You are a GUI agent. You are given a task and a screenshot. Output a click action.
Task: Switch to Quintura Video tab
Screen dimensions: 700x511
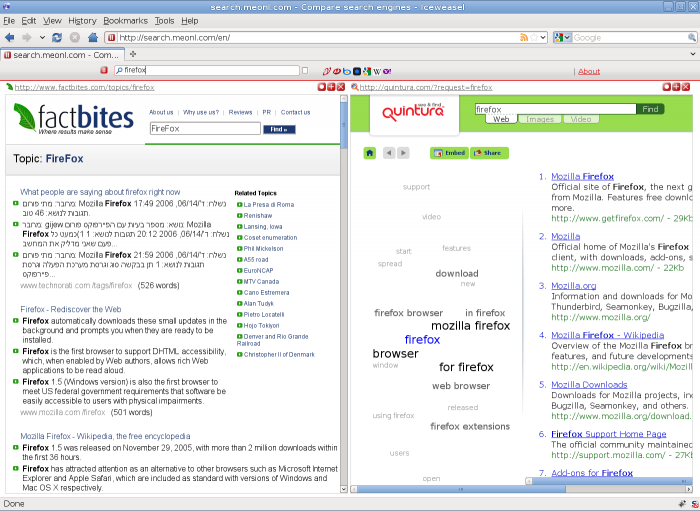point(581,119)
